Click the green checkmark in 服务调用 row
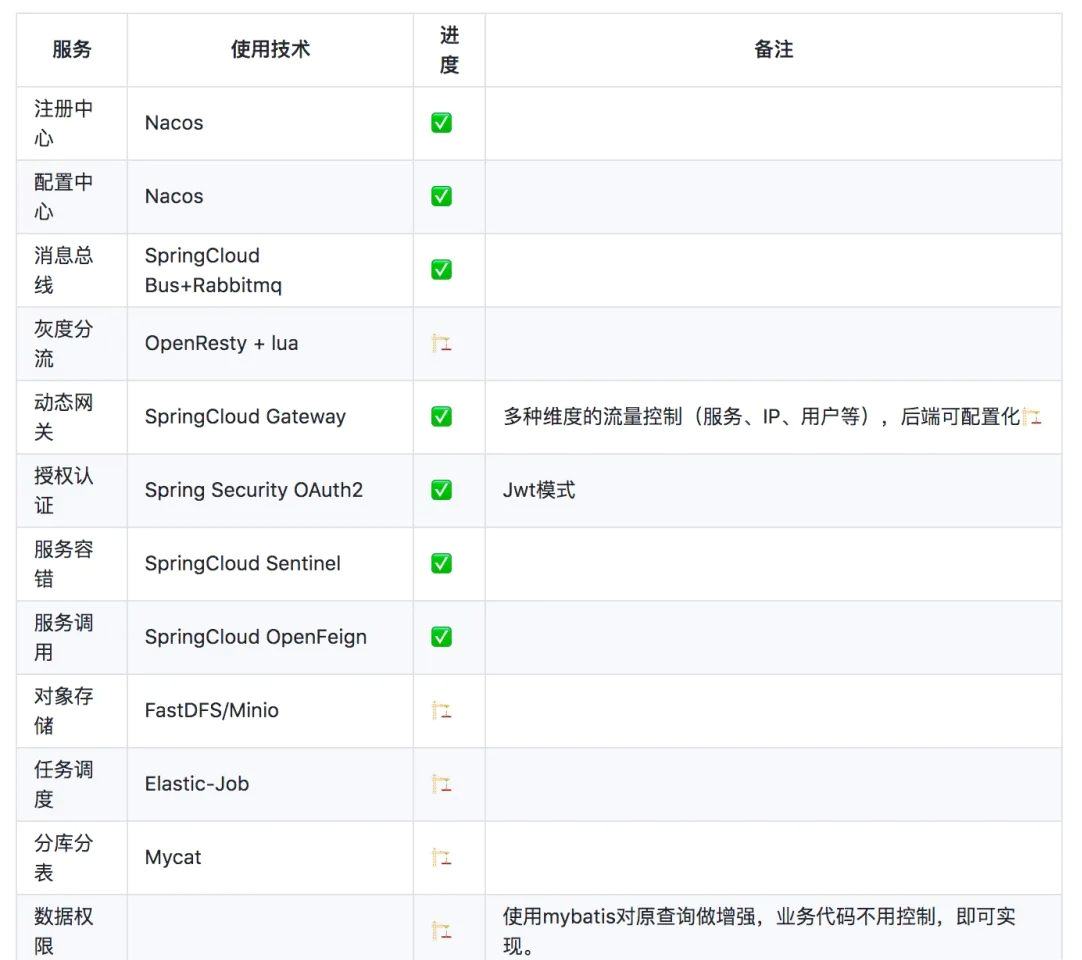Image resolution: width=1082 pixels, height=960 pixels. point(442,636)
